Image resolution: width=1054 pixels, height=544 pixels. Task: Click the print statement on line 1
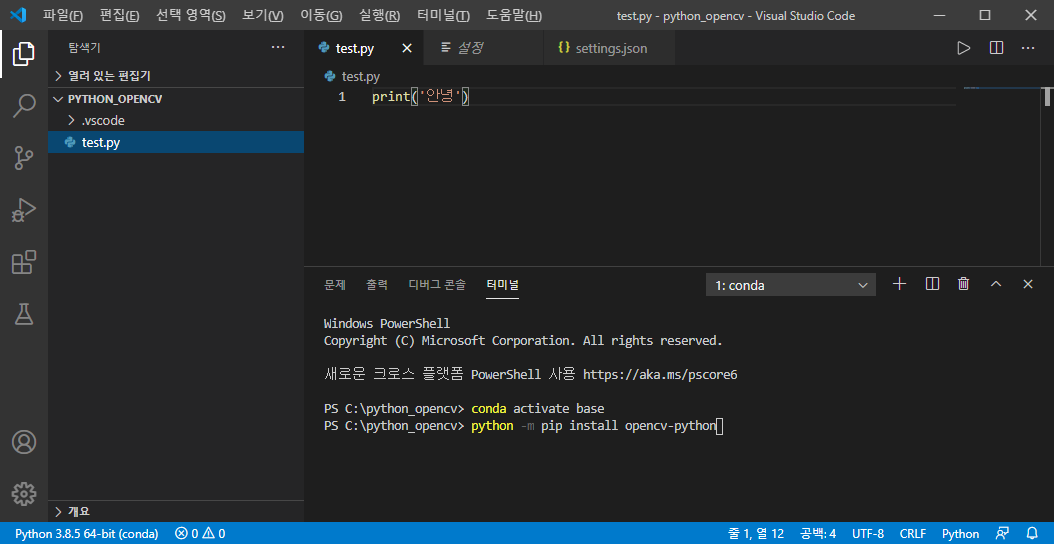point(420,97)
